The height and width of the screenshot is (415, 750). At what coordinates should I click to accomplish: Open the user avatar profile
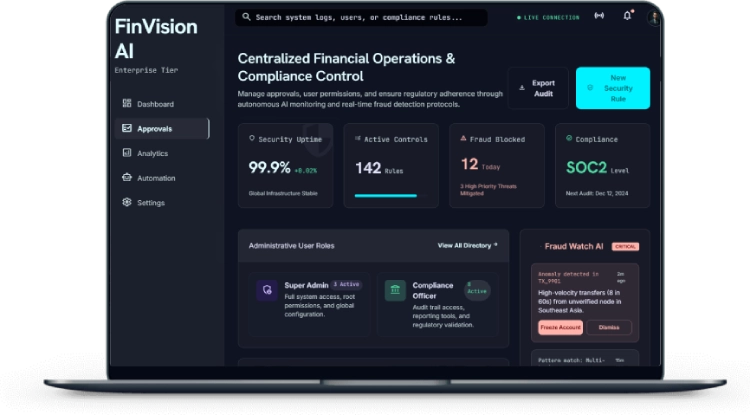pos(653,18)
